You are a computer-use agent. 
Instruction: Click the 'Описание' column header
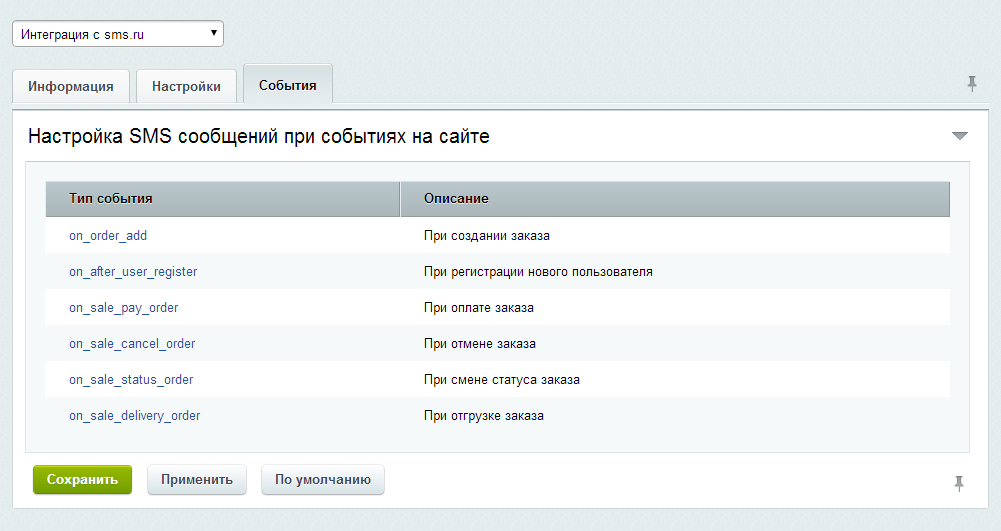456,199
